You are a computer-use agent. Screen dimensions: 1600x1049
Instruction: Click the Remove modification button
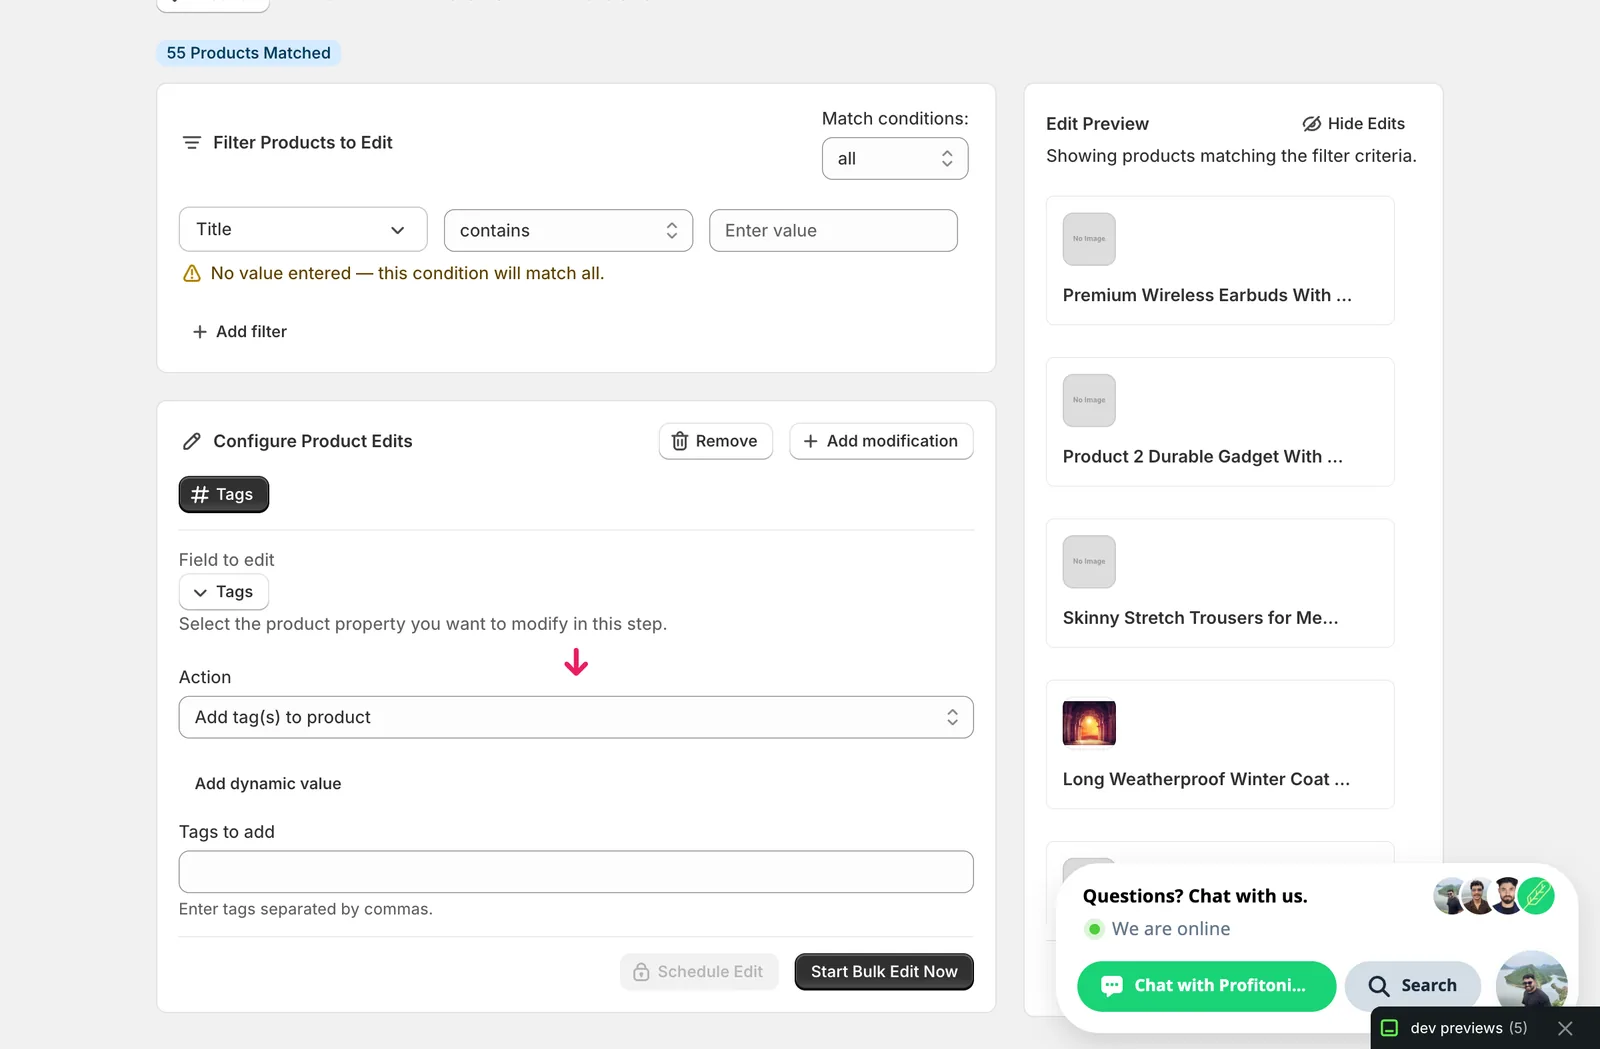(716, 441)
